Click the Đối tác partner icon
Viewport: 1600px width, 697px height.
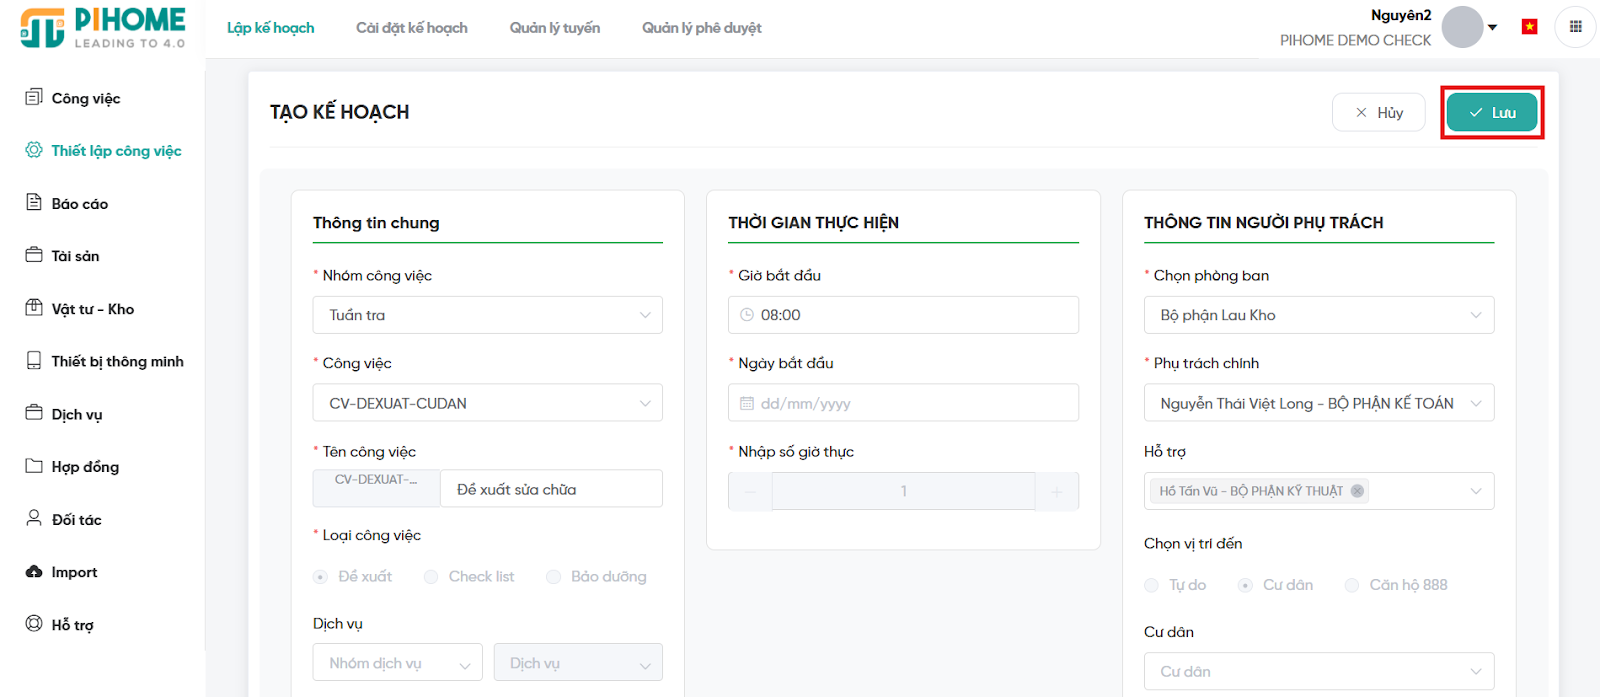point(34,518)
